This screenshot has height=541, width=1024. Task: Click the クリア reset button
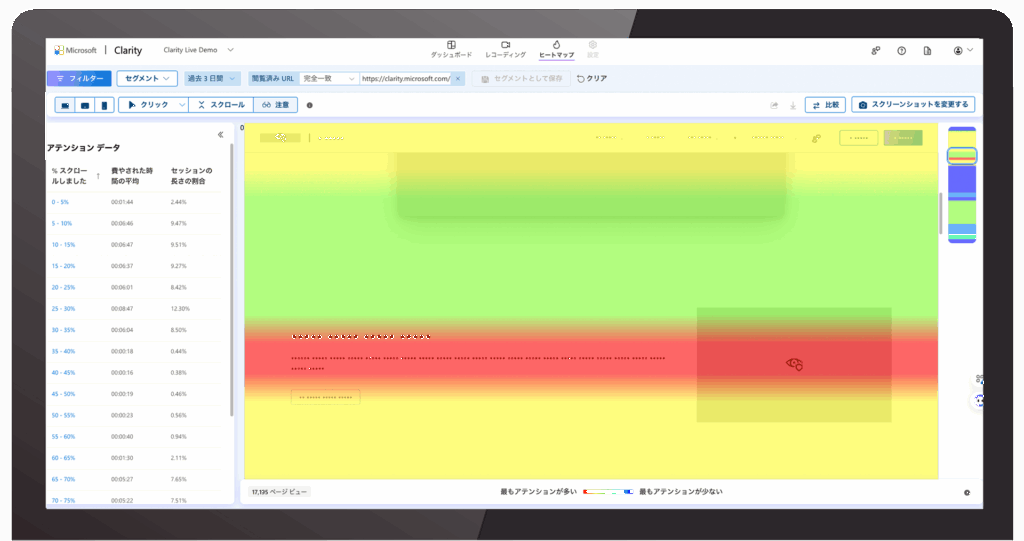pyautogui.click(x=592, y=78)
